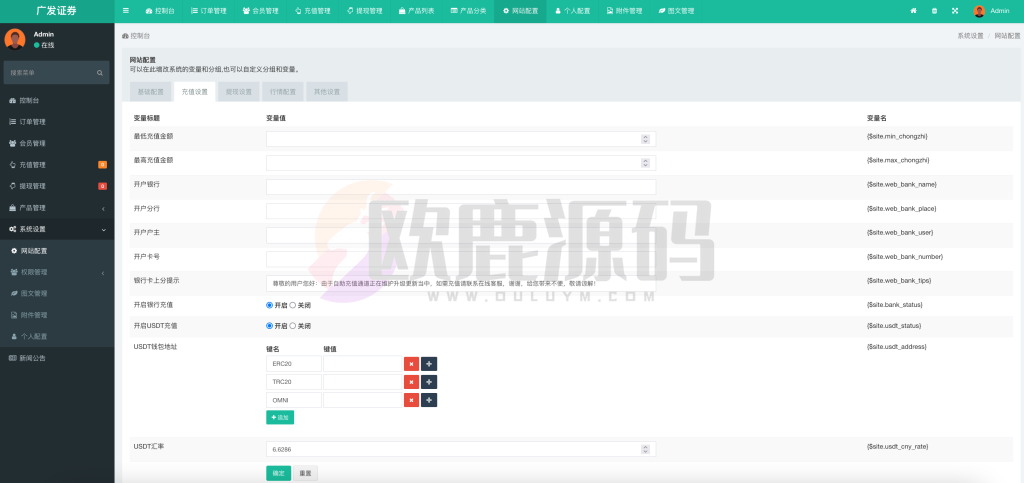This screenshot has height=483, width=1024.
Task: Select 网站配置 in the sidebar submenu
Action: [x=57, y=251]
